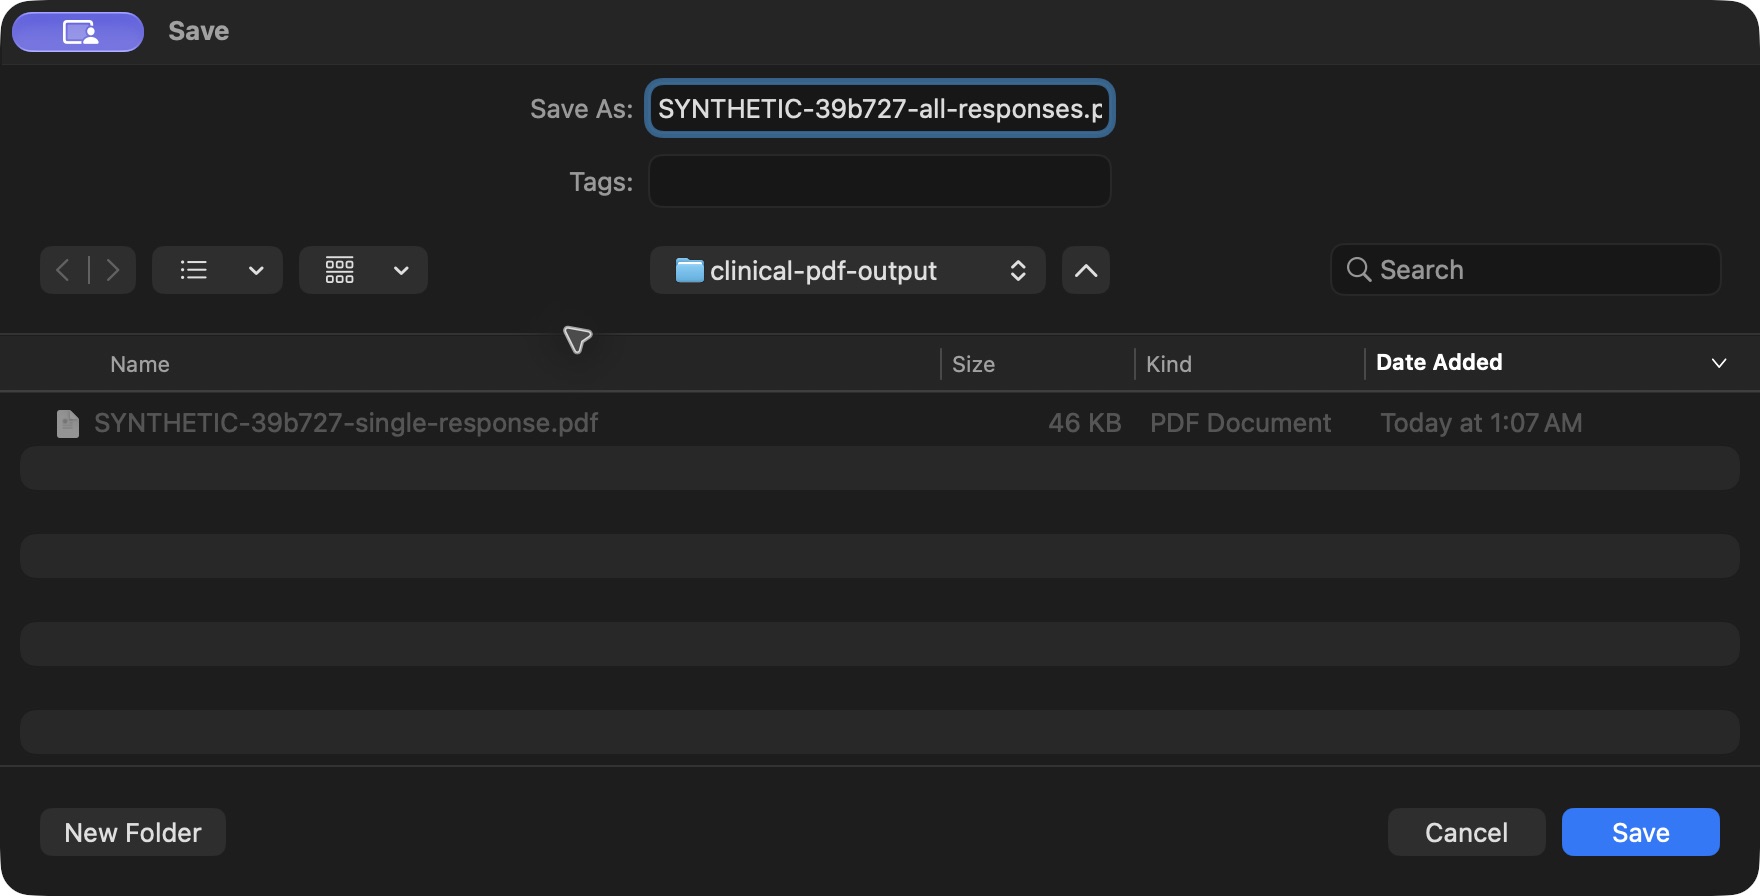The image size is (1760, 896).
Task: Create a New Folder
Action: 133,832
